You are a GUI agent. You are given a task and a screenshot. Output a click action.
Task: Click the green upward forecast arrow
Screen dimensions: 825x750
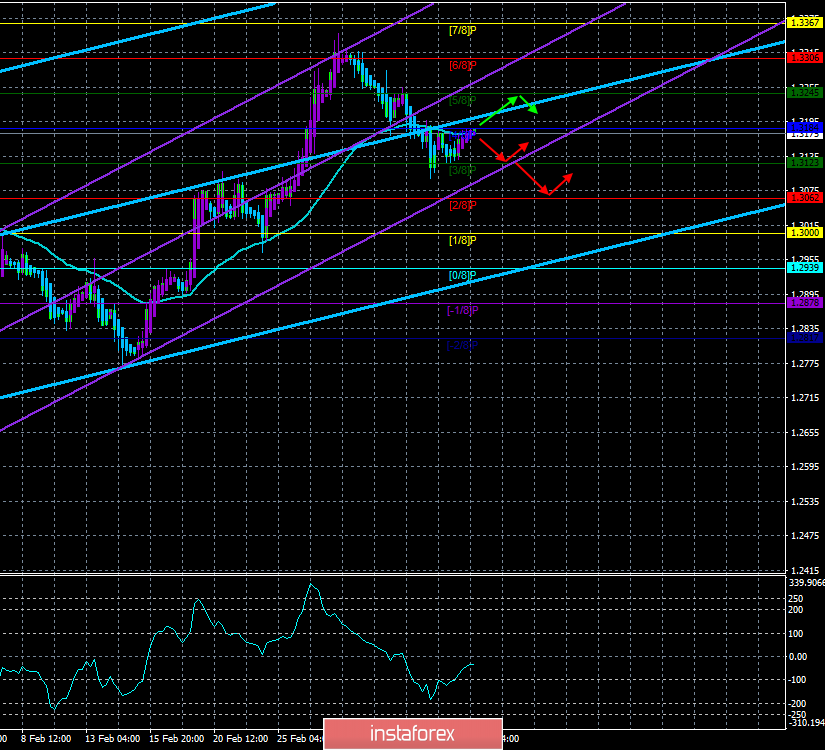tap(498, 111)
